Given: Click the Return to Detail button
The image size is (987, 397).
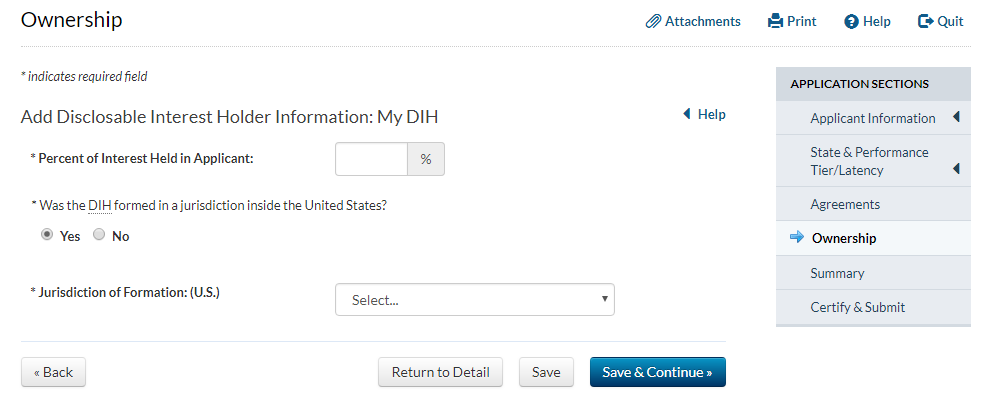Looking at the screenshot, I should click(441, 372).
